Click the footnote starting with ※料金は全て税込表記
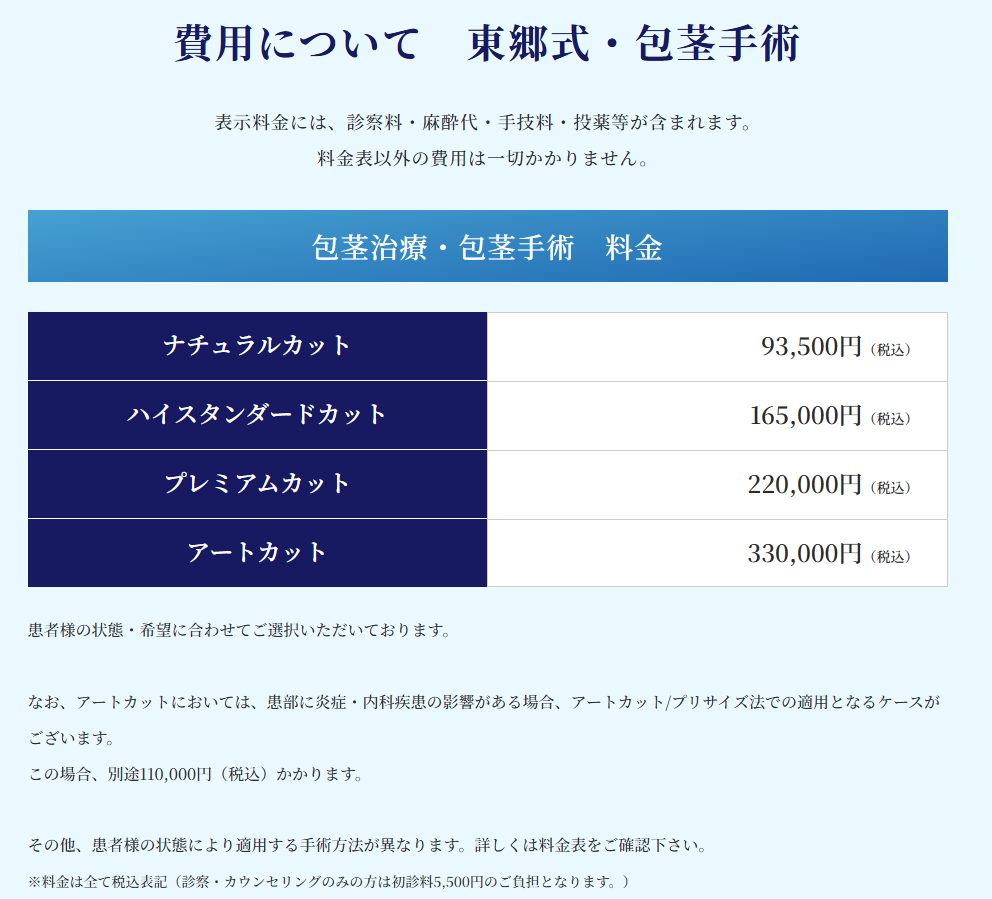This screenshot has width=992, height=899. [330, 882]
